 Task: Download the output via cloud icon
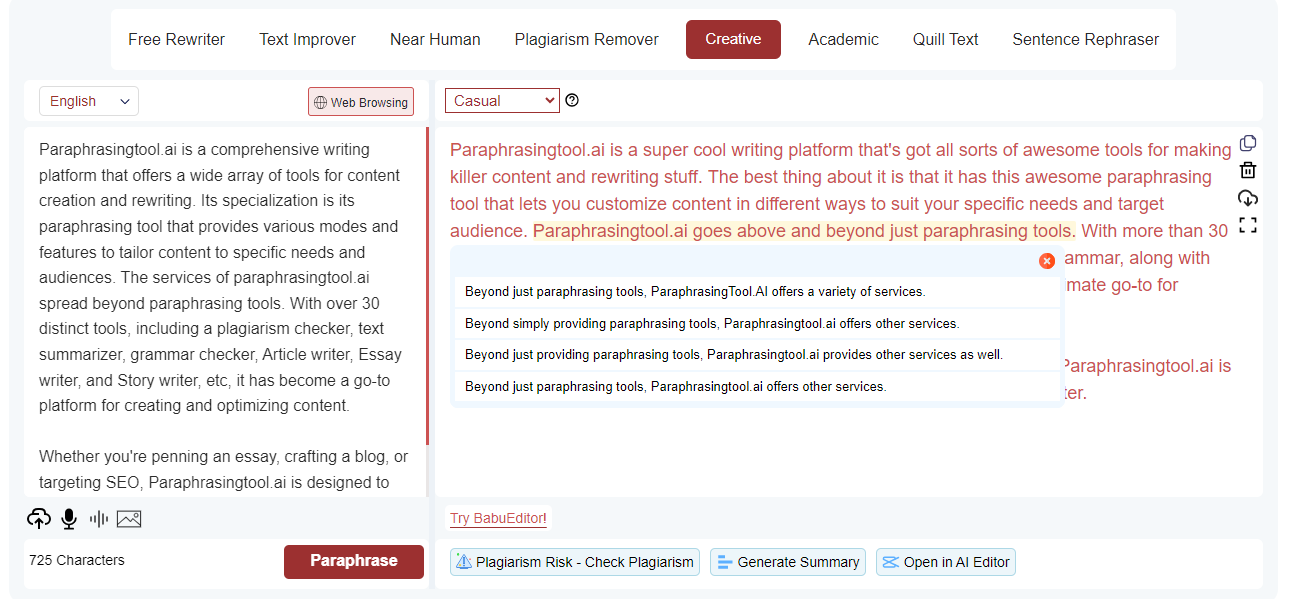point(1247,197)
